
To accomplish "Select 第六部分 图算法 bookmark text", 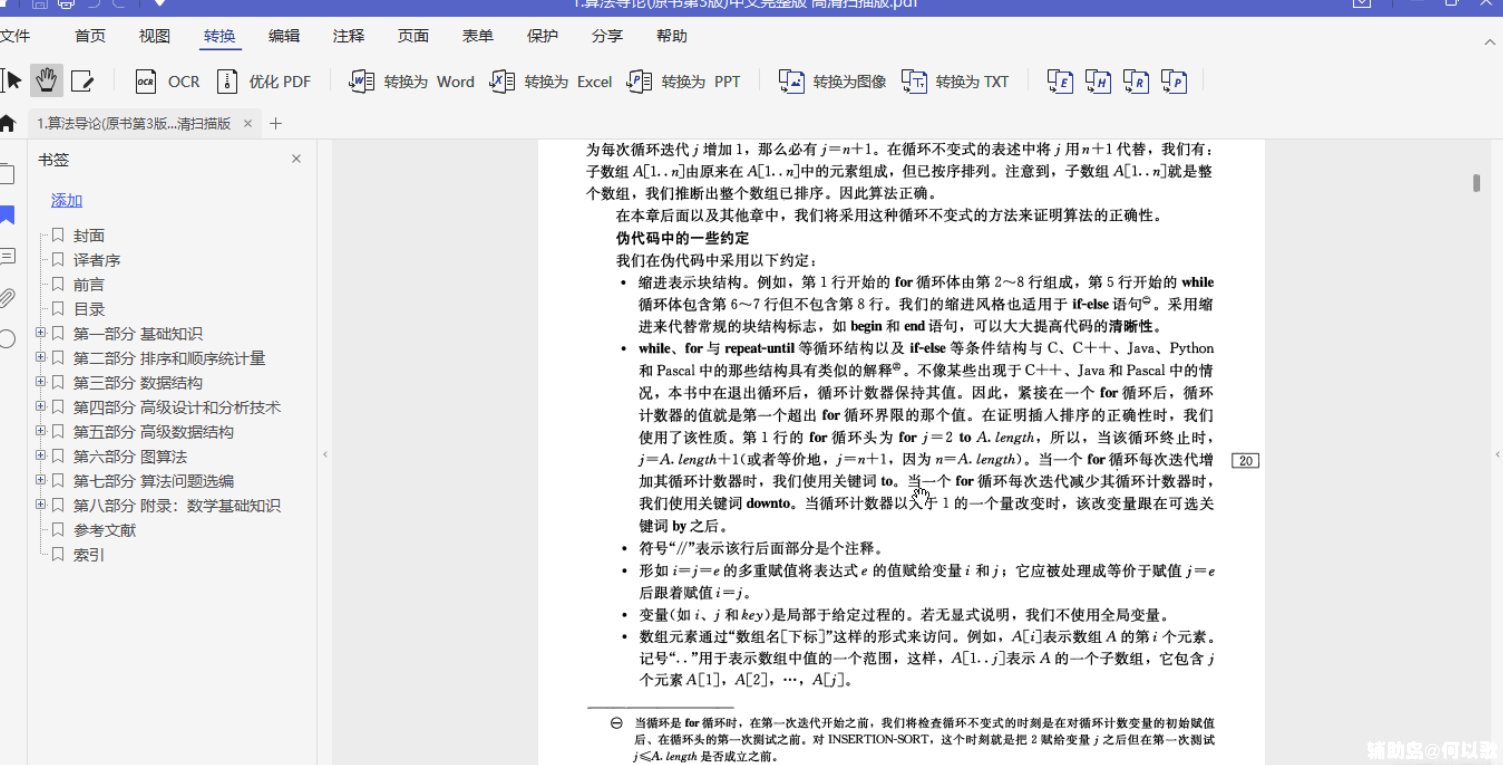I will (130, 457).
